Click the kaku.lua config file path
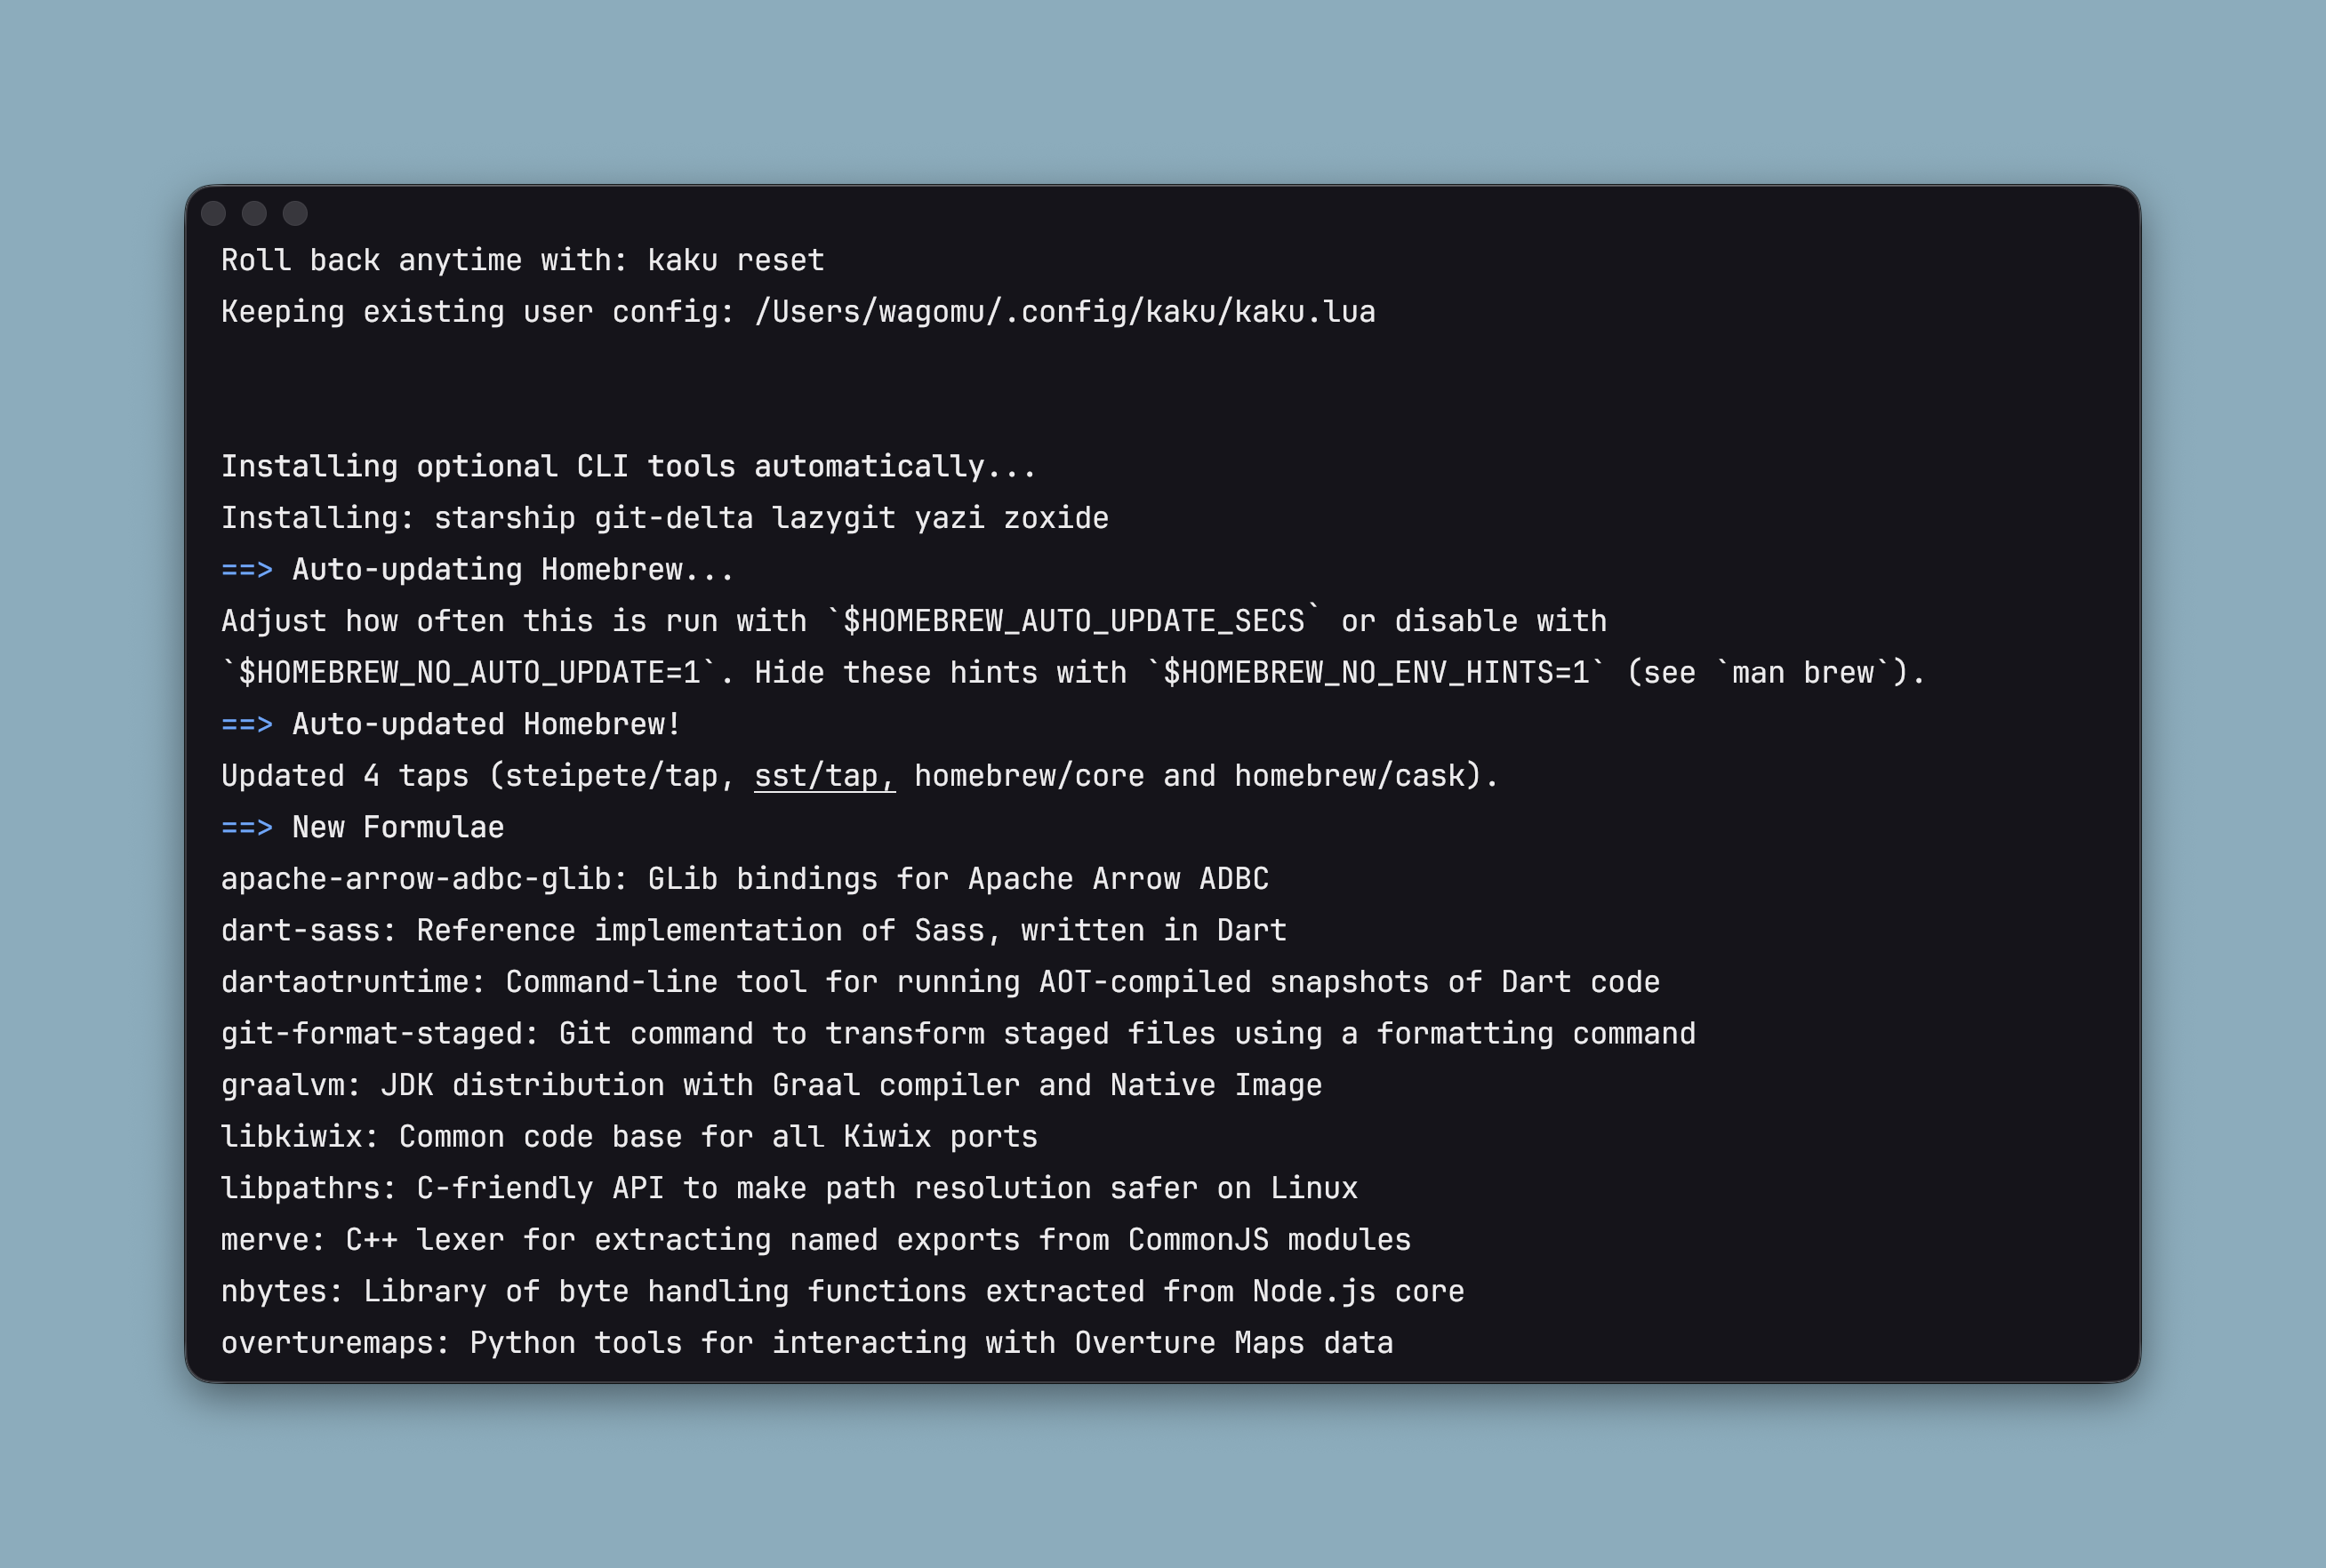Viewport: 2326px width, 1568px height. [1064, 312]
